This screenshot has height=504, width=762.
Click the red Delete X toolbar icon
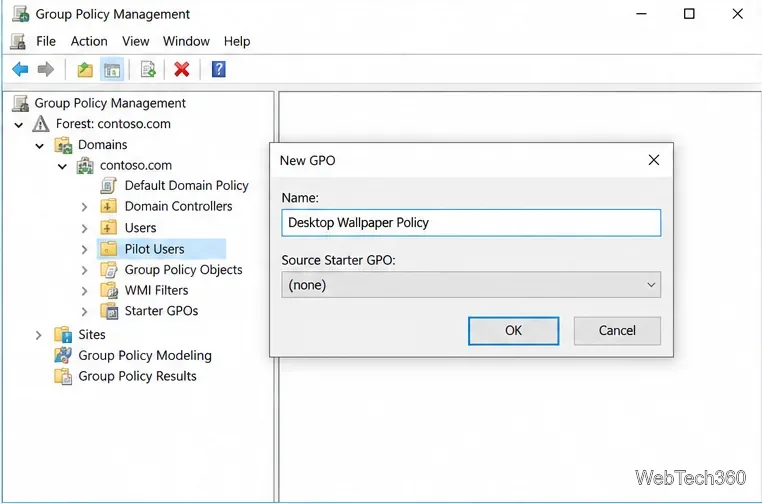tap(182, 70)
